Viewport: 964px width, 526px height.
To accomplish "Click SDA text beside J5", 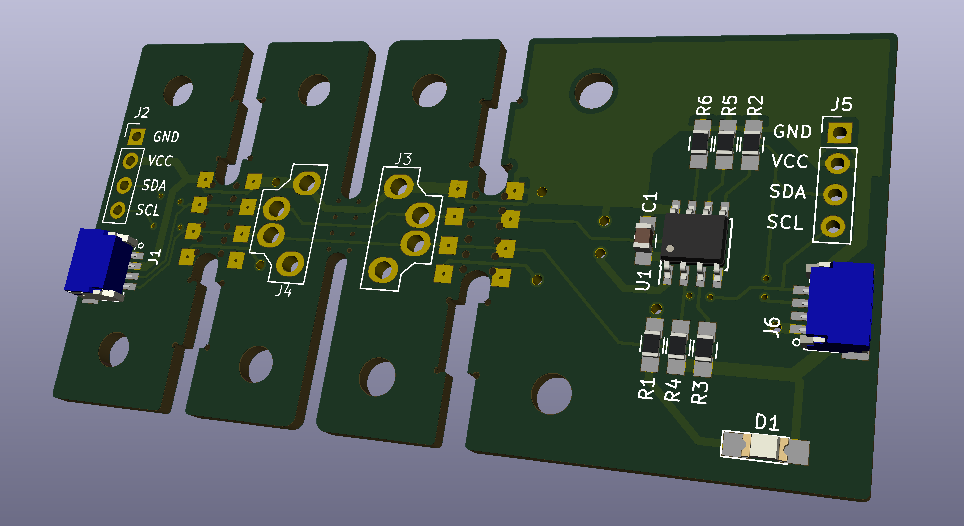I will click(x=787, y=192).
